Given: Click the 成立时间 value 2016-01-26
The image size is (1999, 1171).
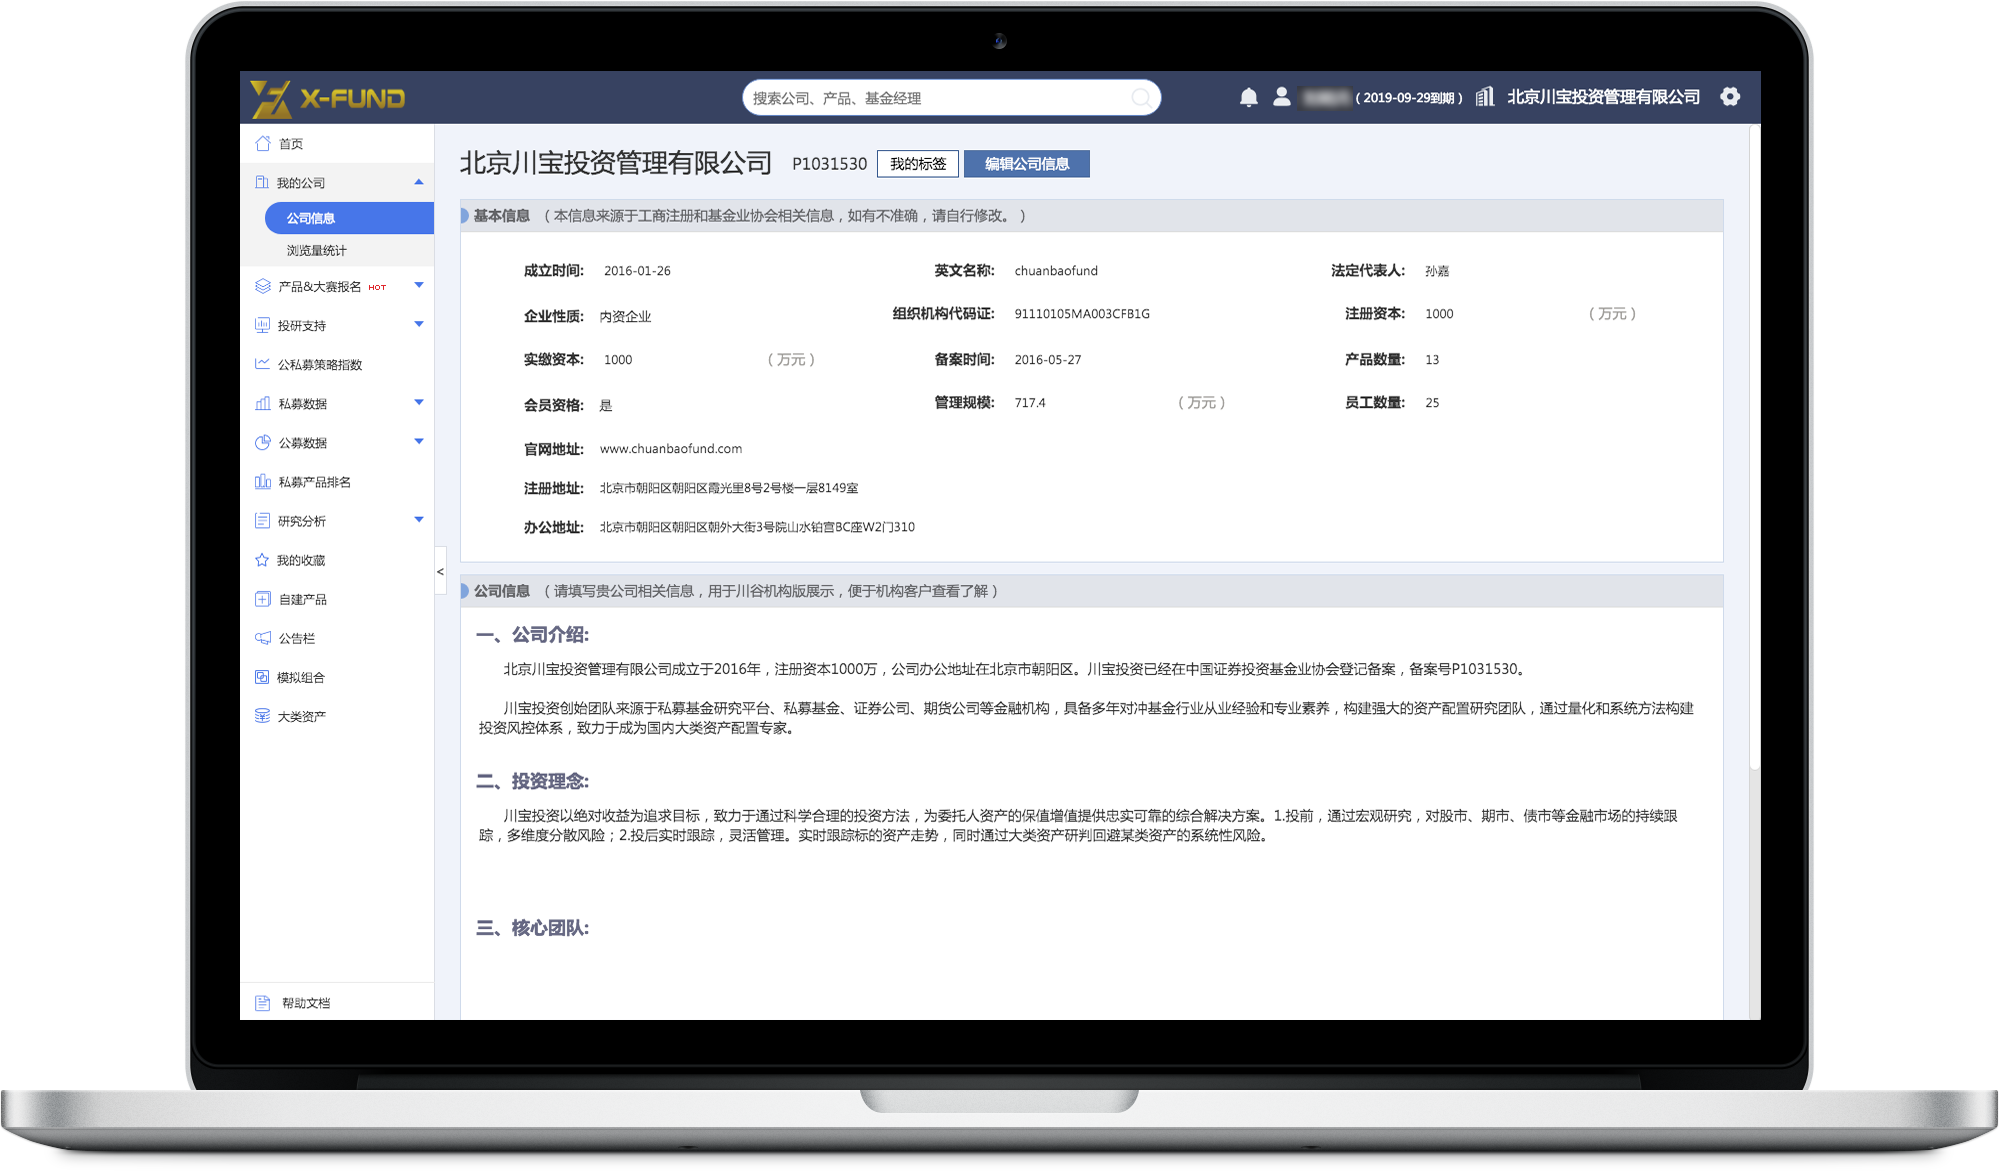Looking at the screenshot, I should coord(637,271).
